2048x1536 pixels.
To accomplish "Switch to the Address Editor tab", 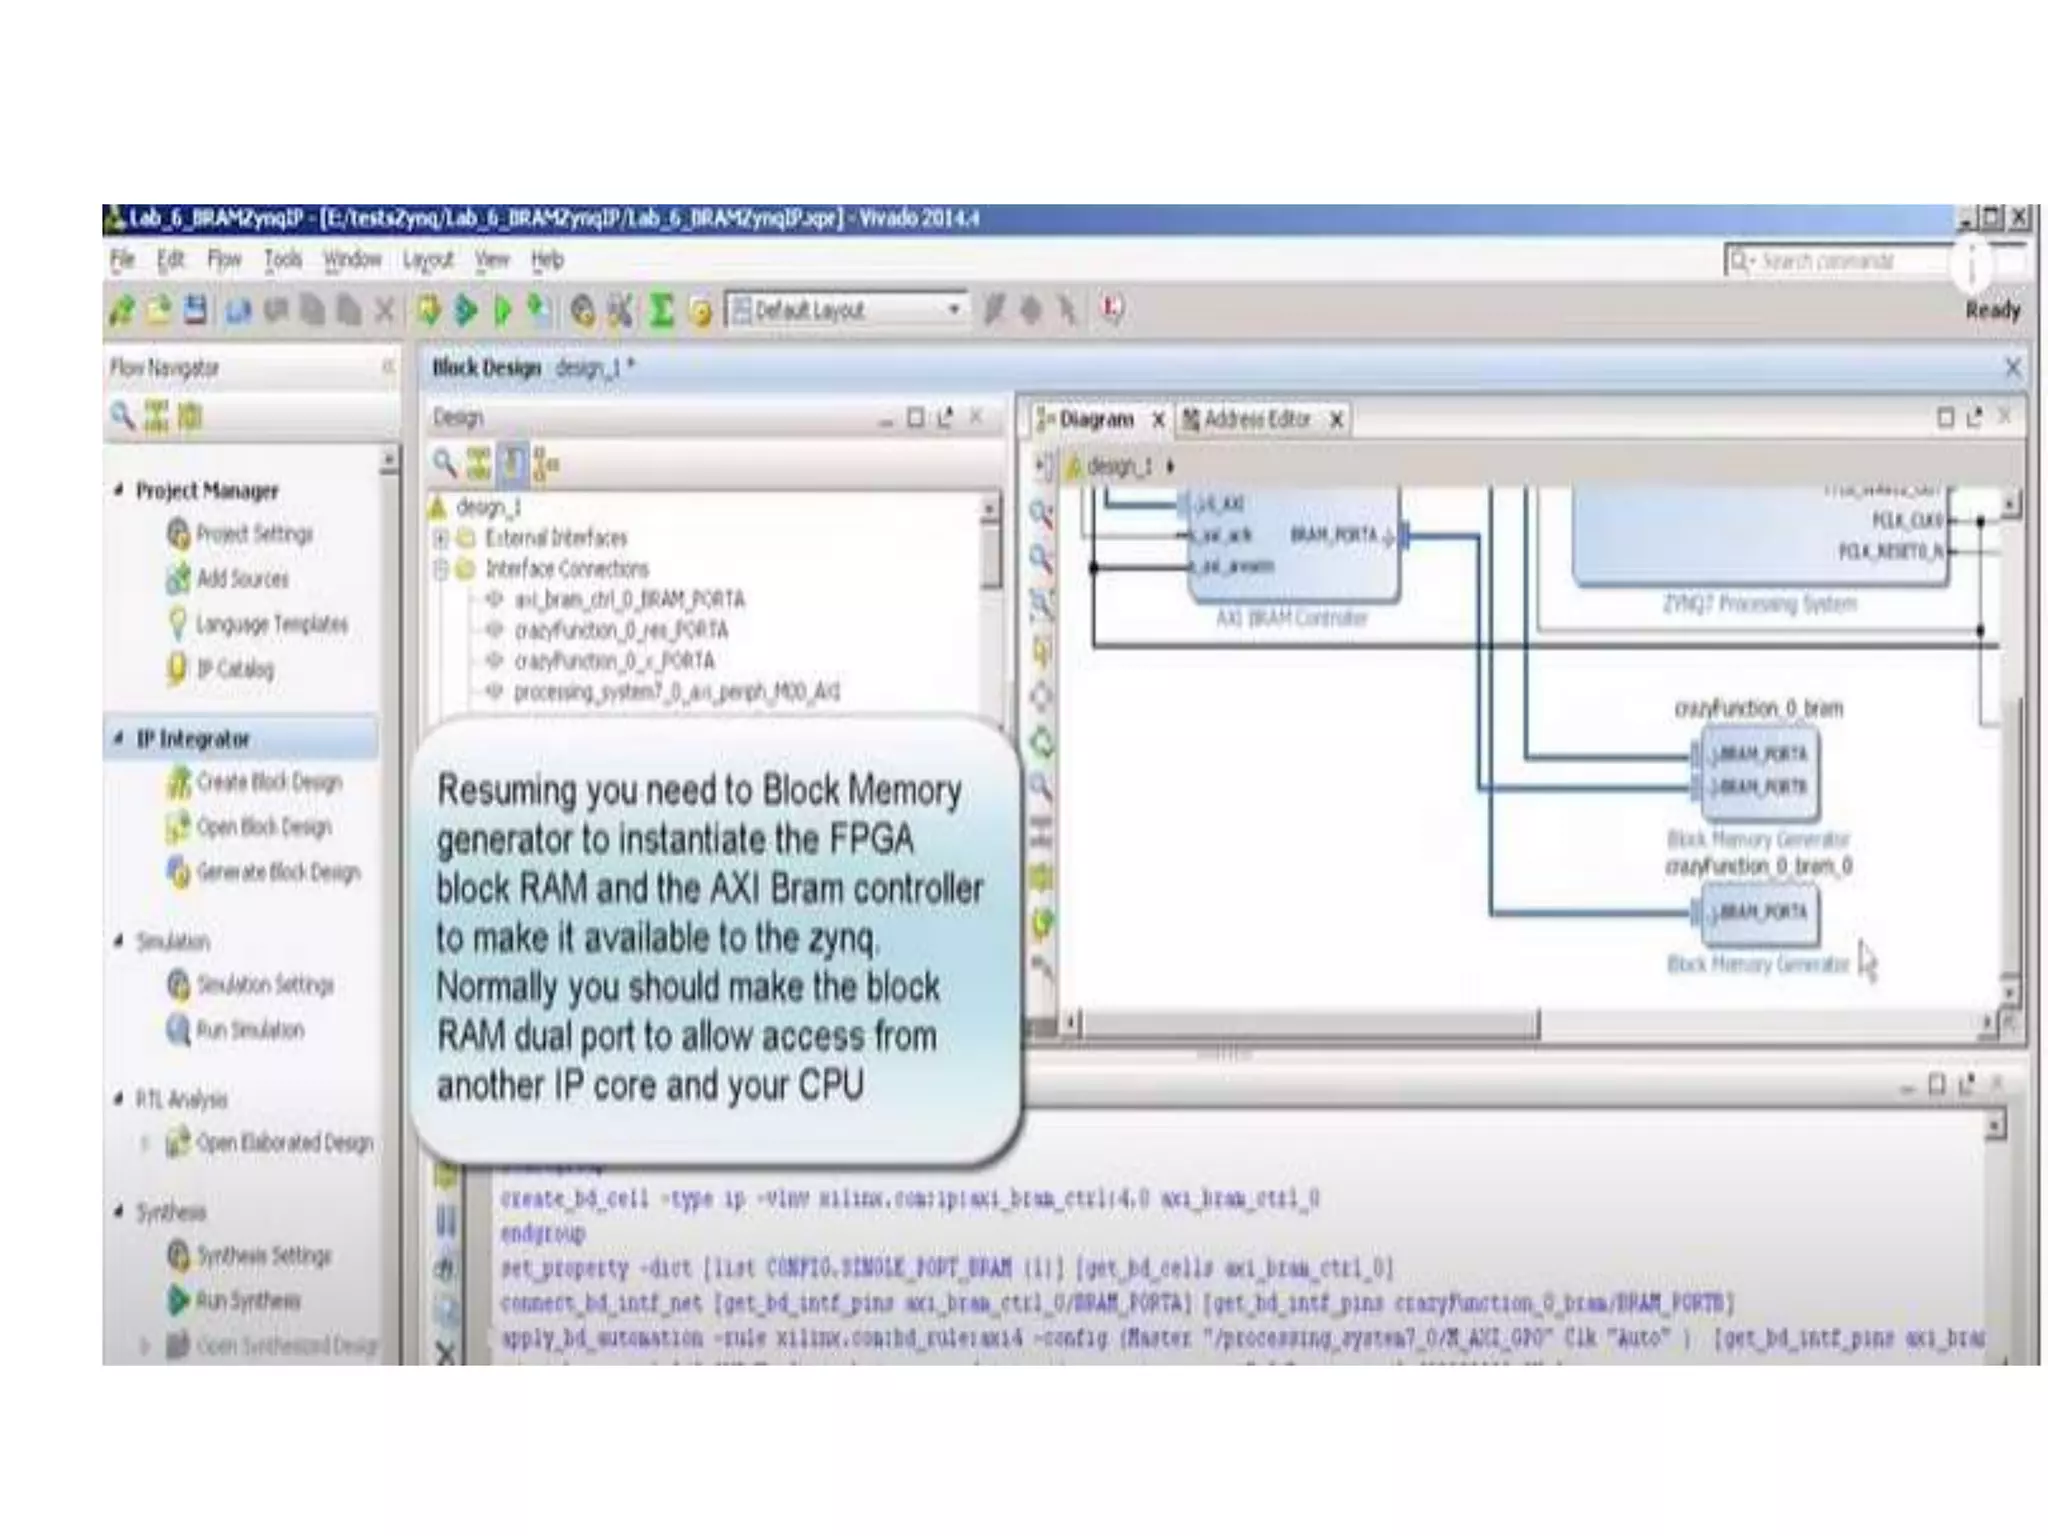I will [x=1256, y=419].
